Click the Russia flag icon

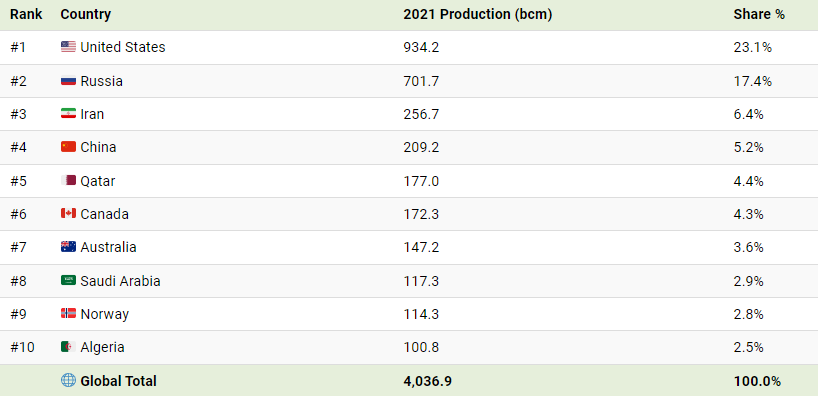tap(68, 81)
